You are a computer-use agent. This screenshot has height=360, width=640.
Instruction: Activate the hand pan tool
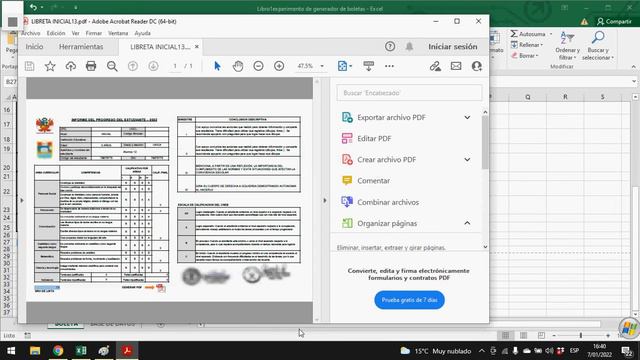point(238,66)
